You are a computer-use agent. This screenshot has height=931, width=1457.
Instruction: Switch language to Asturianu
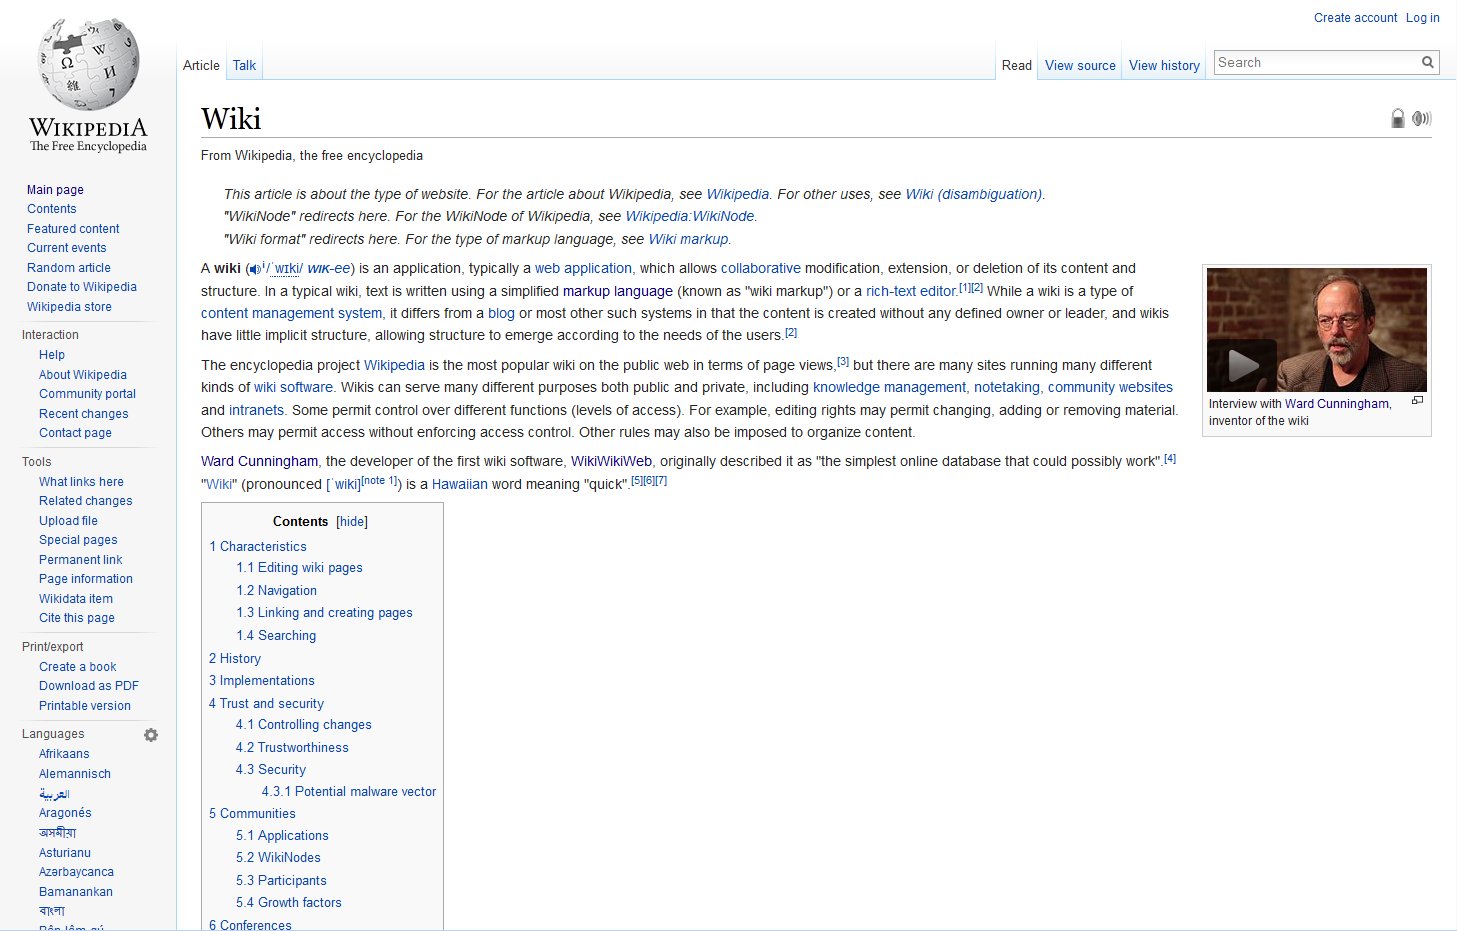pyautogui.click(x=65, y=853)
